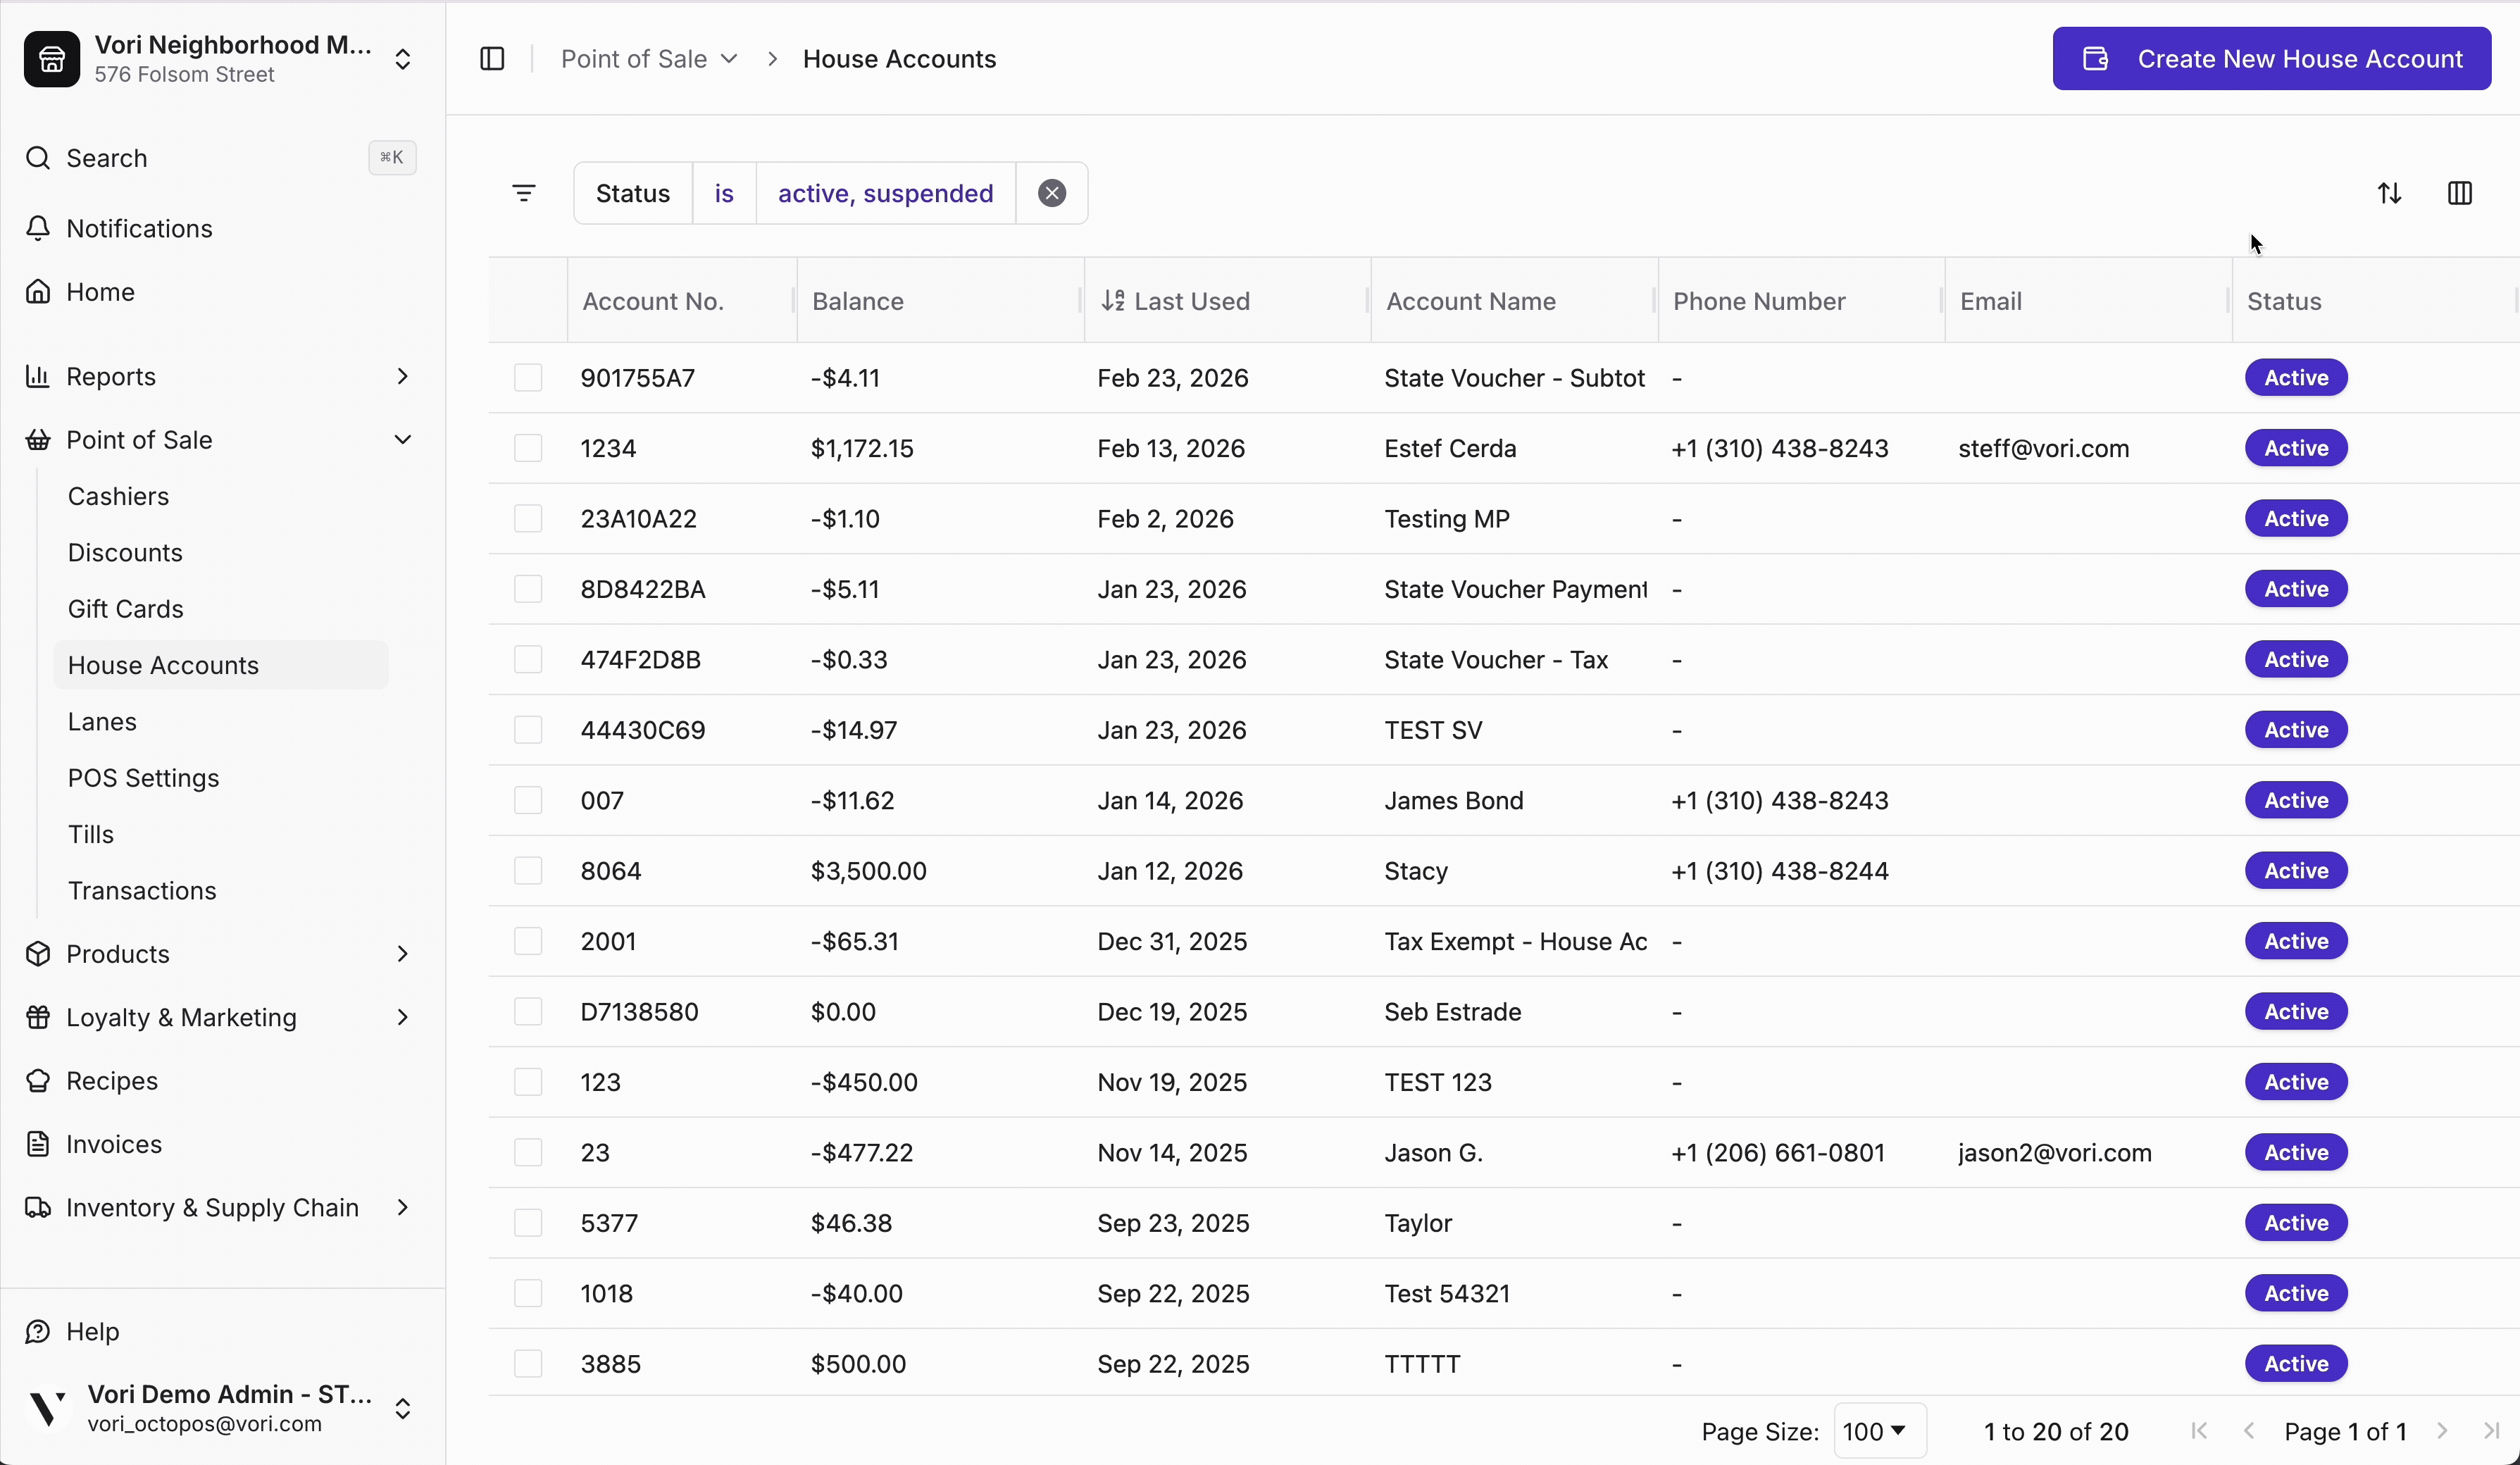Open Gift Cards page
The image size is (2520, 1465).
[x=126, y=609]
